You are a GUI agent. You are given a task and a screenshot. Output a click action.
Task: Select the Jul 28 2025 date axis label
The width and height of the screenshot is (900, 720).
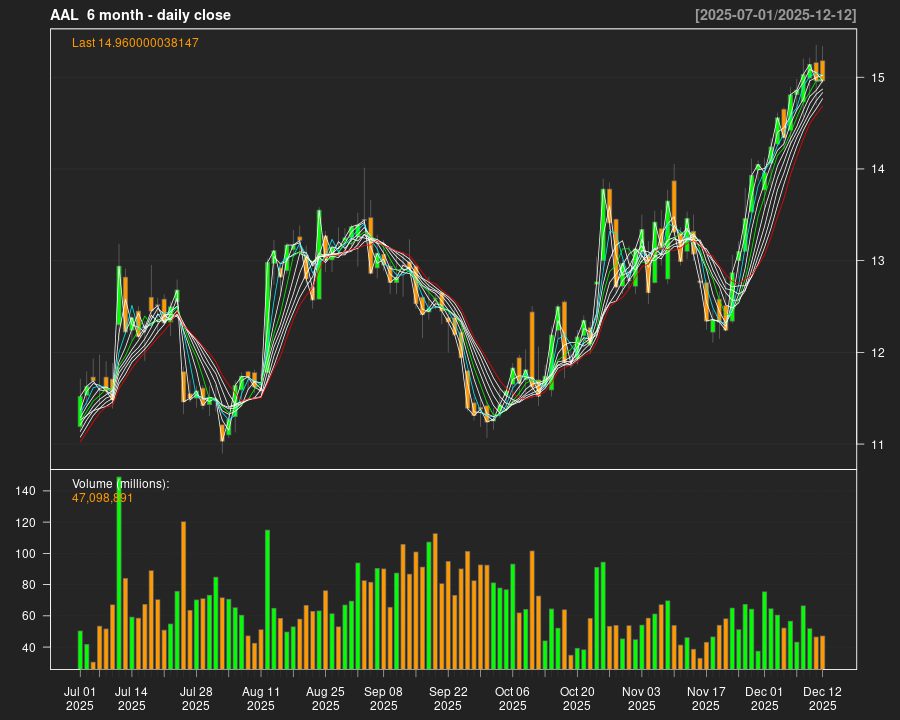pos(196,698)
